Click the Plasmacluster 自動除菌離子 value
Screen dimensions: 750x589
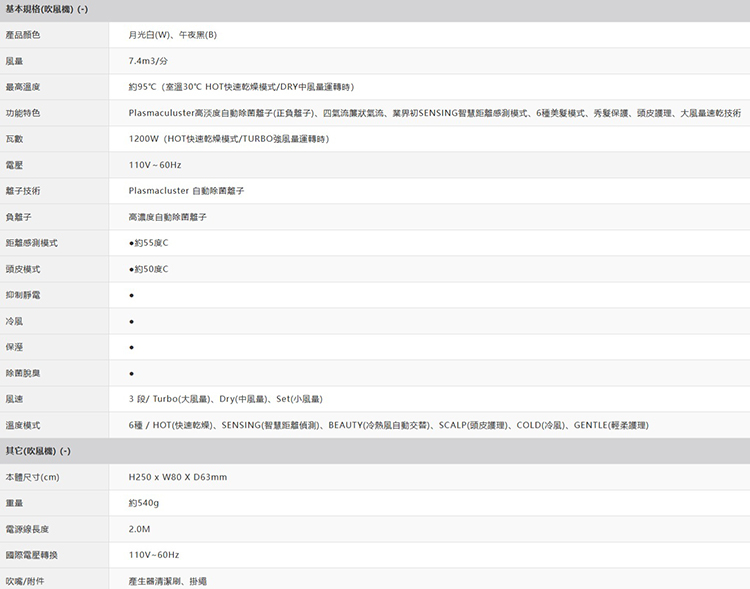186,191
